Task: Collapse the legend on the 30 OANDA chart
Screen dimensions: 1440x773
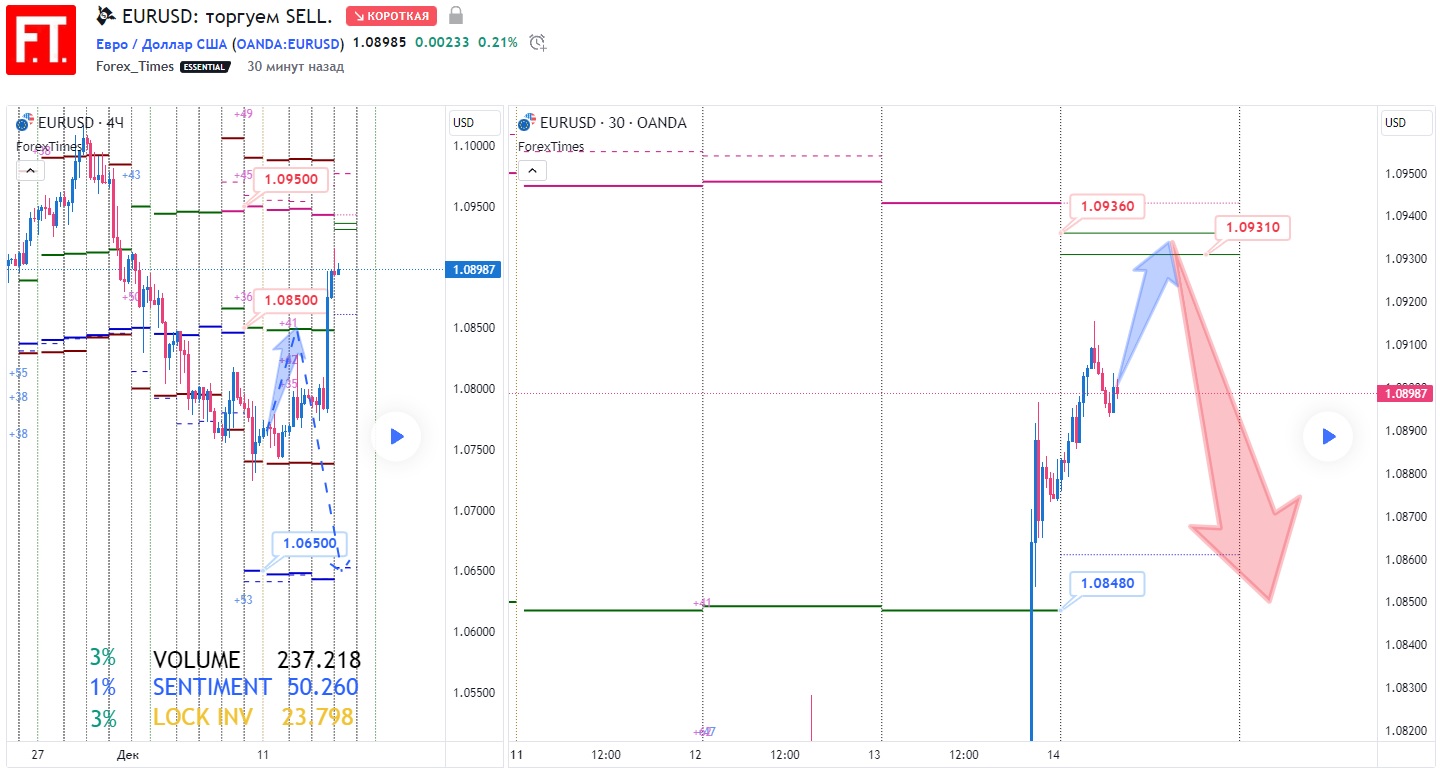Action: 532,171
